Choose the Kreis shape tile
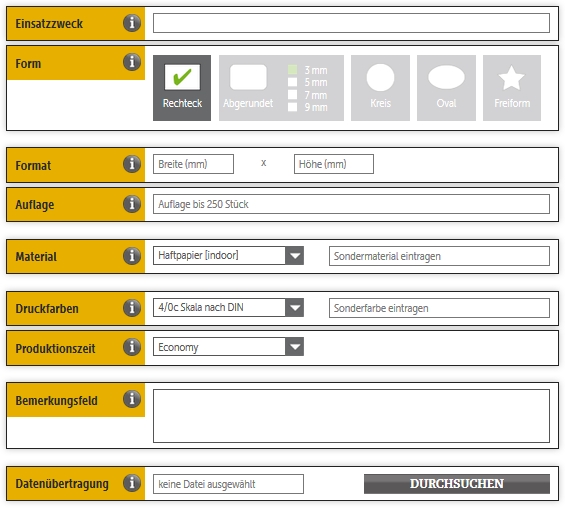Screen dimensions: 565x508 [x=381, y=88]
